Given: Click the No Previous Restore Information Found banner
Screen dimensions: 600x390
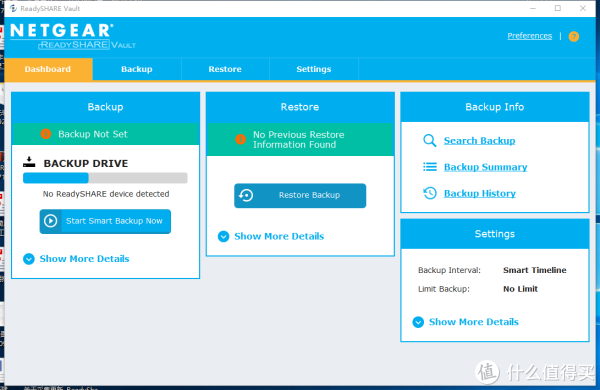Looking at the screenshot, I should tap(300, 139).
